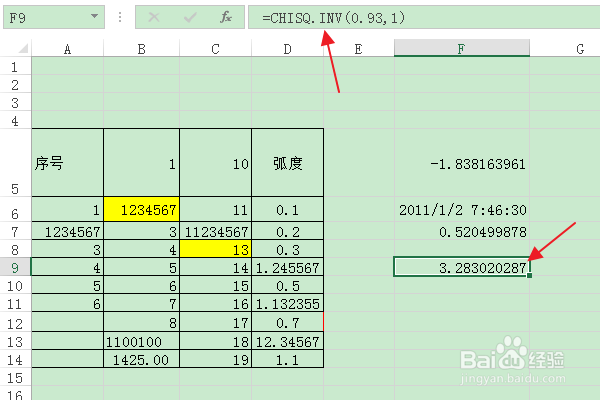Click cell with 11234567

coord(215,231)
